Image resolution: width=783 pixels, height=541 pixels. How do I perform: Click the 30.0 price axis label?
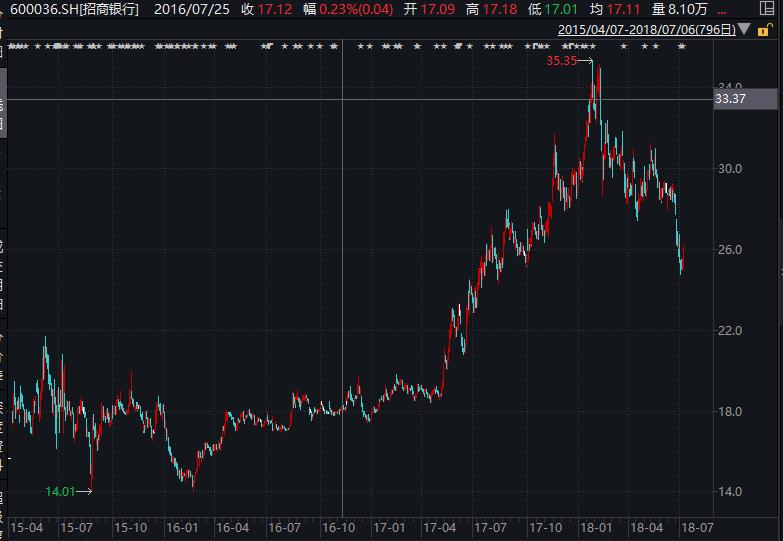(x=729, y=168)
